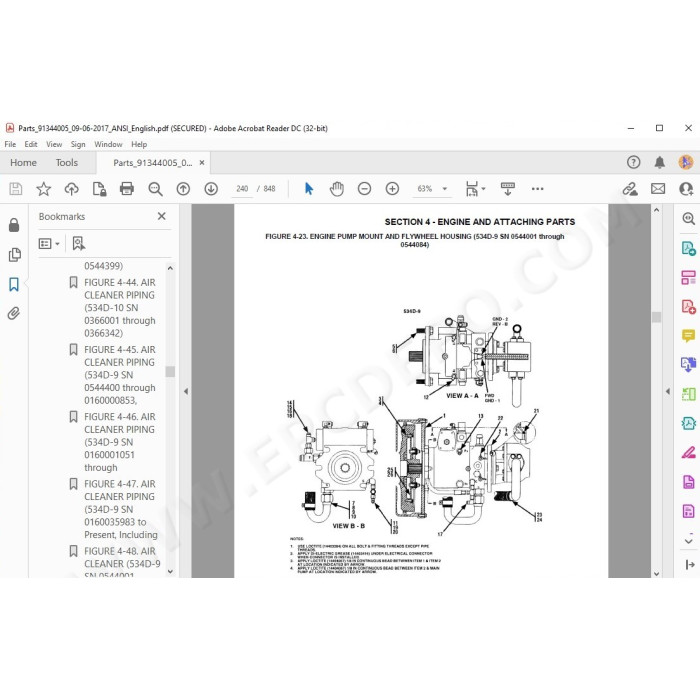Screen dimensions: 700x700
Task: Open FIGURE 4-45 AIR CLEANER PIPING bookmark
Action: tap(120, 375)
